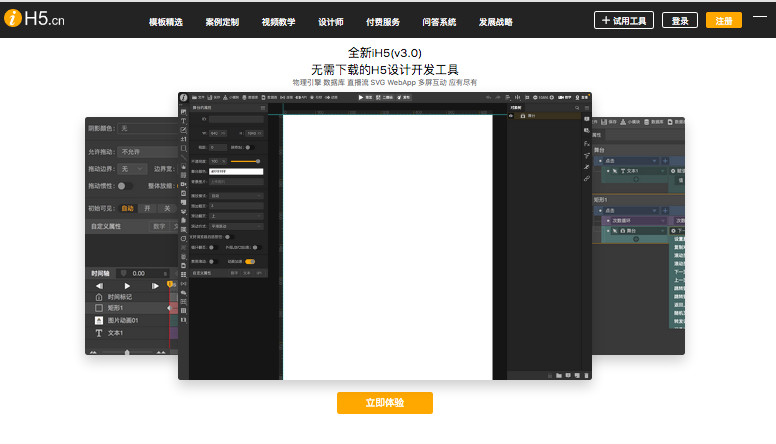Open the 允许拖动 dropdown
The width and height of the screenshot is (776, 444).
pyautogui.click(x=148, y=152)
